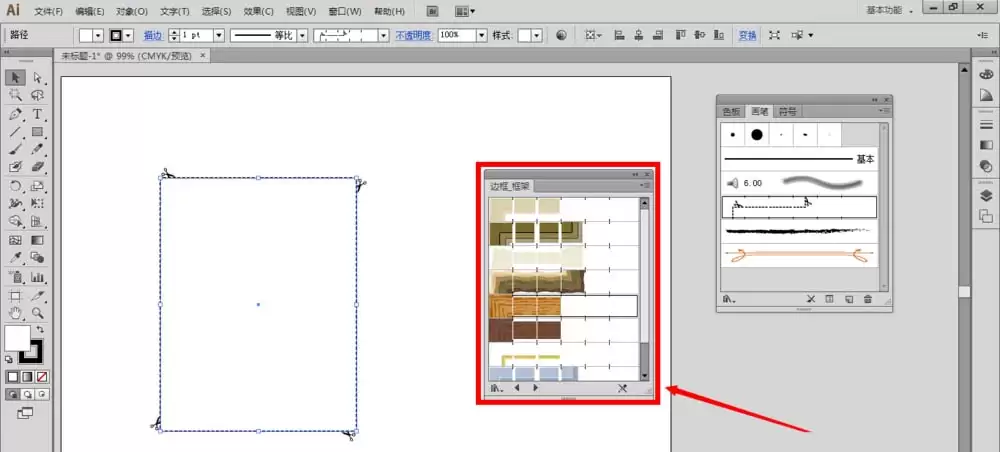Click the Direct Selection tool
Screen dimensions: 1000x452
(x=38, y=78)
